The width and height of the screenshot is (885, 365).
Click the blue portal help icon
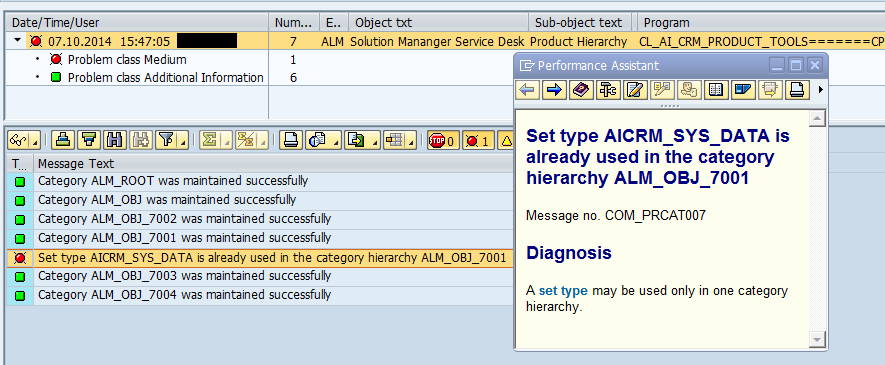[743, 90]
